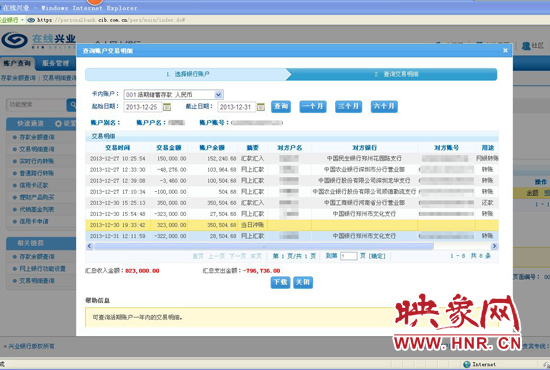Click 交易明细查询 in the top submenu bar
550x370 pixels.
tap(59, 78)
